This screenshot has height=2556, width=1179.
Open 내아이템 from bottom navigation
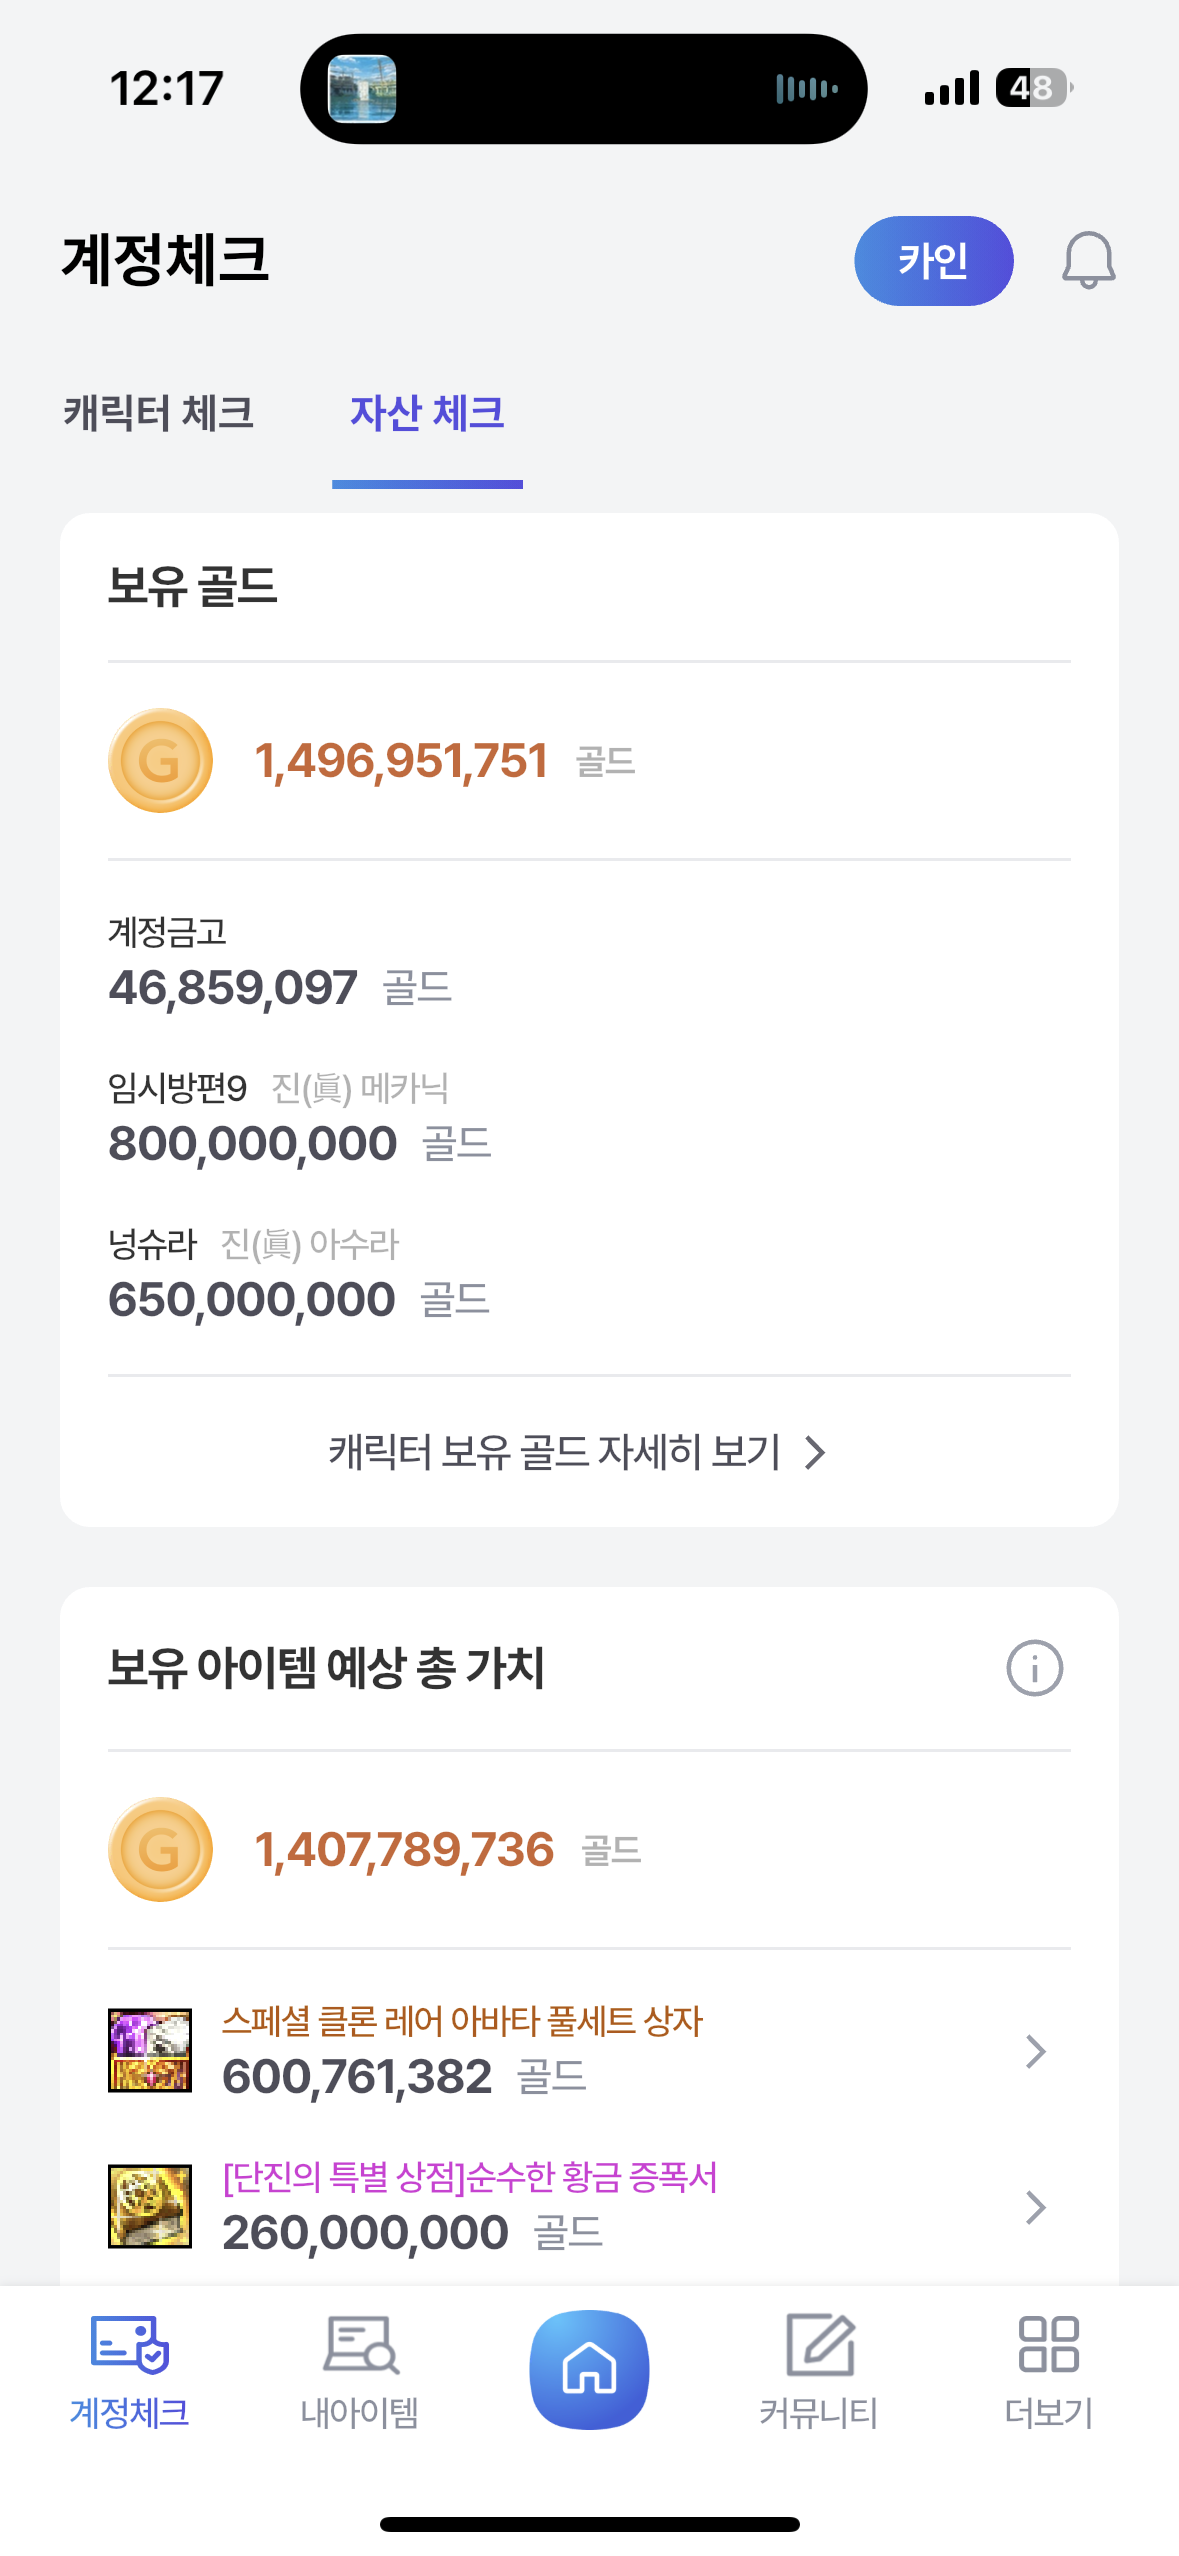pos(360,2371)
